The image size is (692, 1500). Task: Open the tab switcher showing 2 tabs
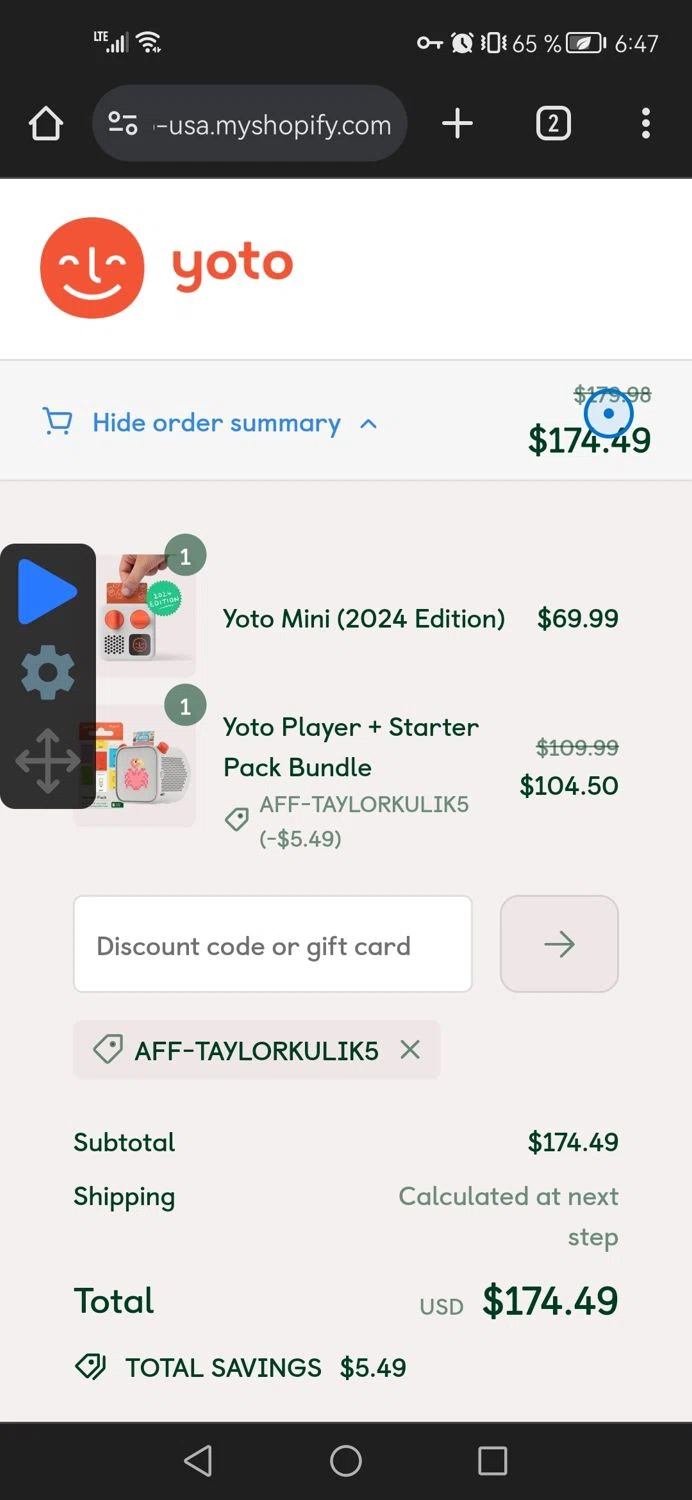pyautogui.click(x=553, y=124)
